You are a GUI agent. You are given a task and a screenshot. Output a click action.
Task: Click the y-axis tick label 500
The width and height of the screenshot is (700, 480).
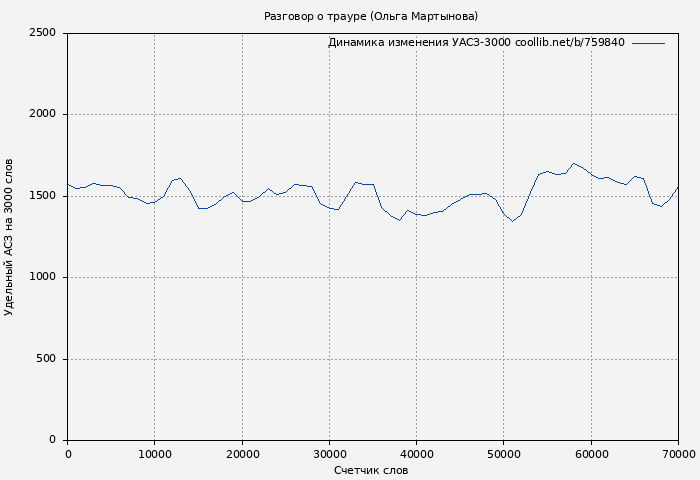click(x=46, y=359)
